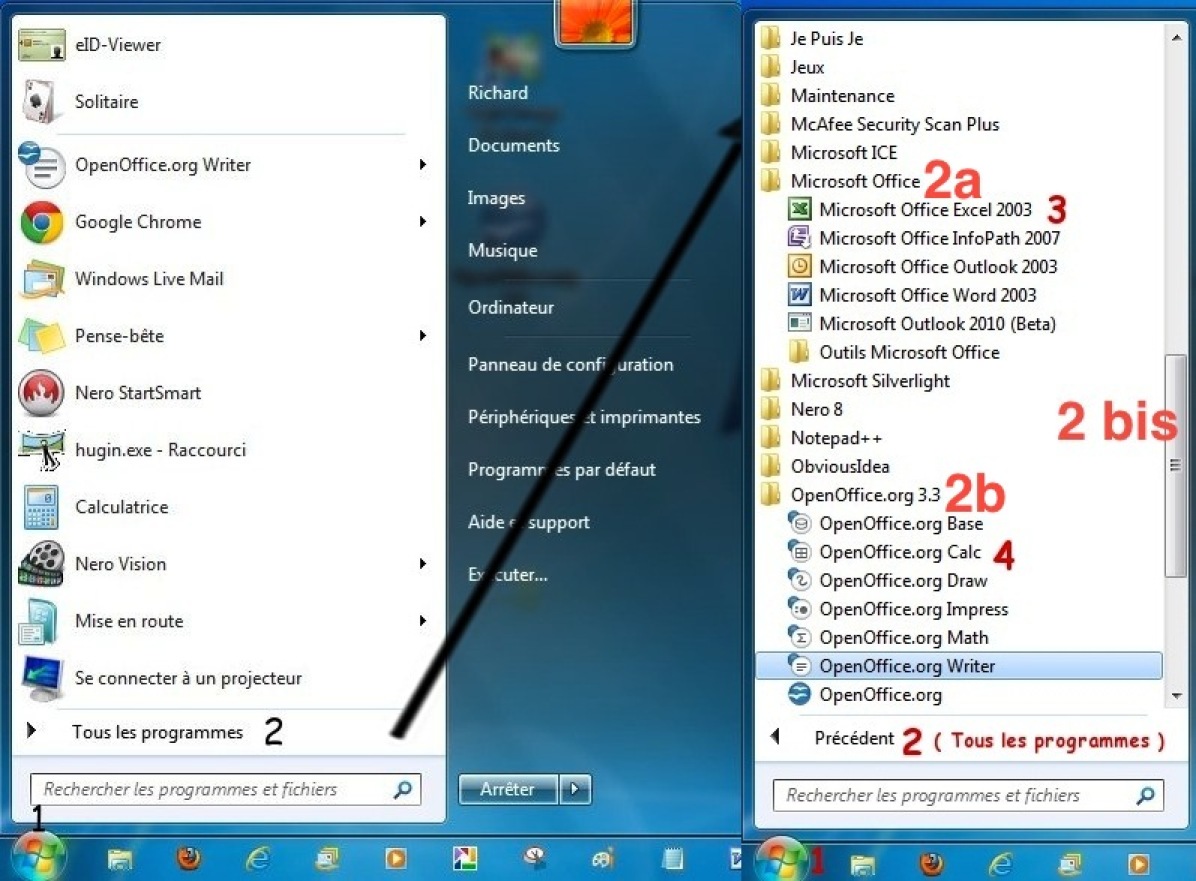
Task: Open Programmes par défaut
Action: click(x=561, y=470)
